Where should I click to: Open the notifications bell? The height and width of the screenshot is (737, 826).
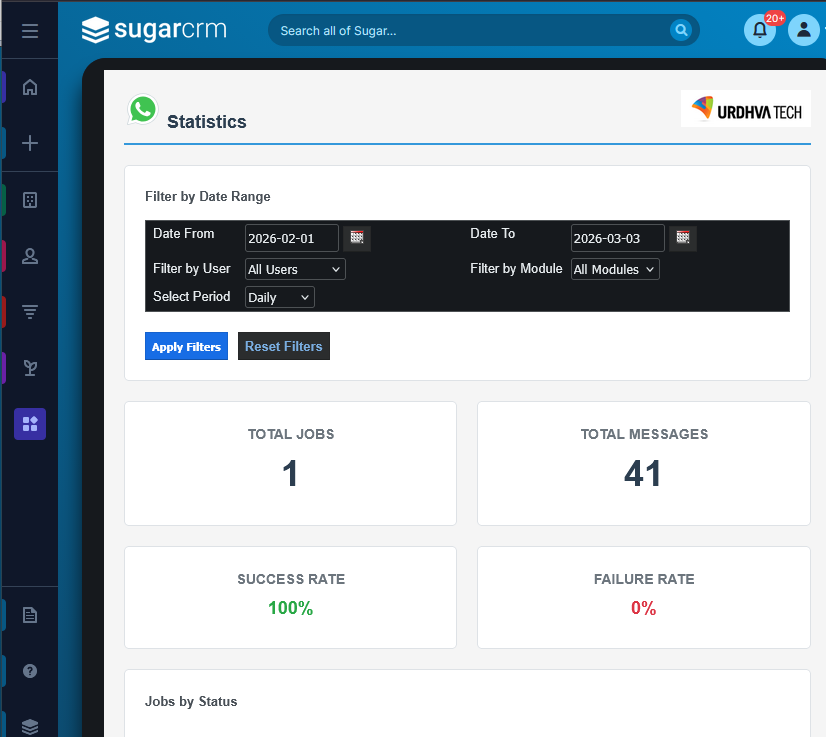[x=760, y=30]
